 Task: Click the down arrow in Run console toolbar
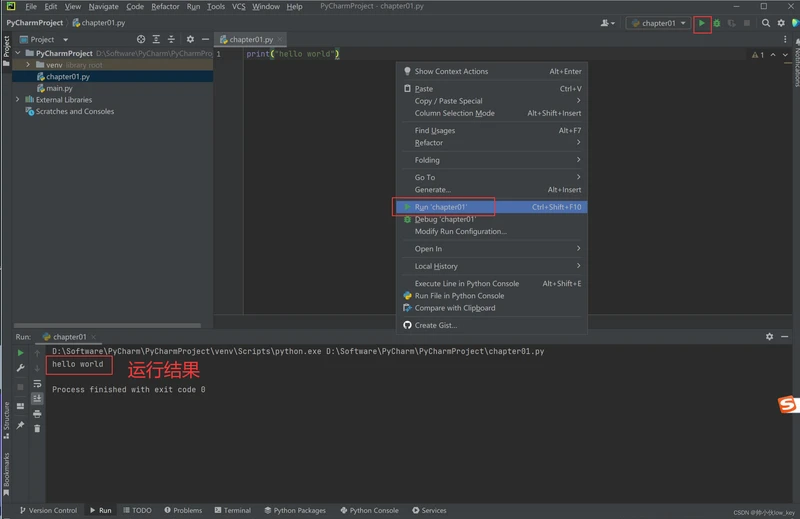37,368
